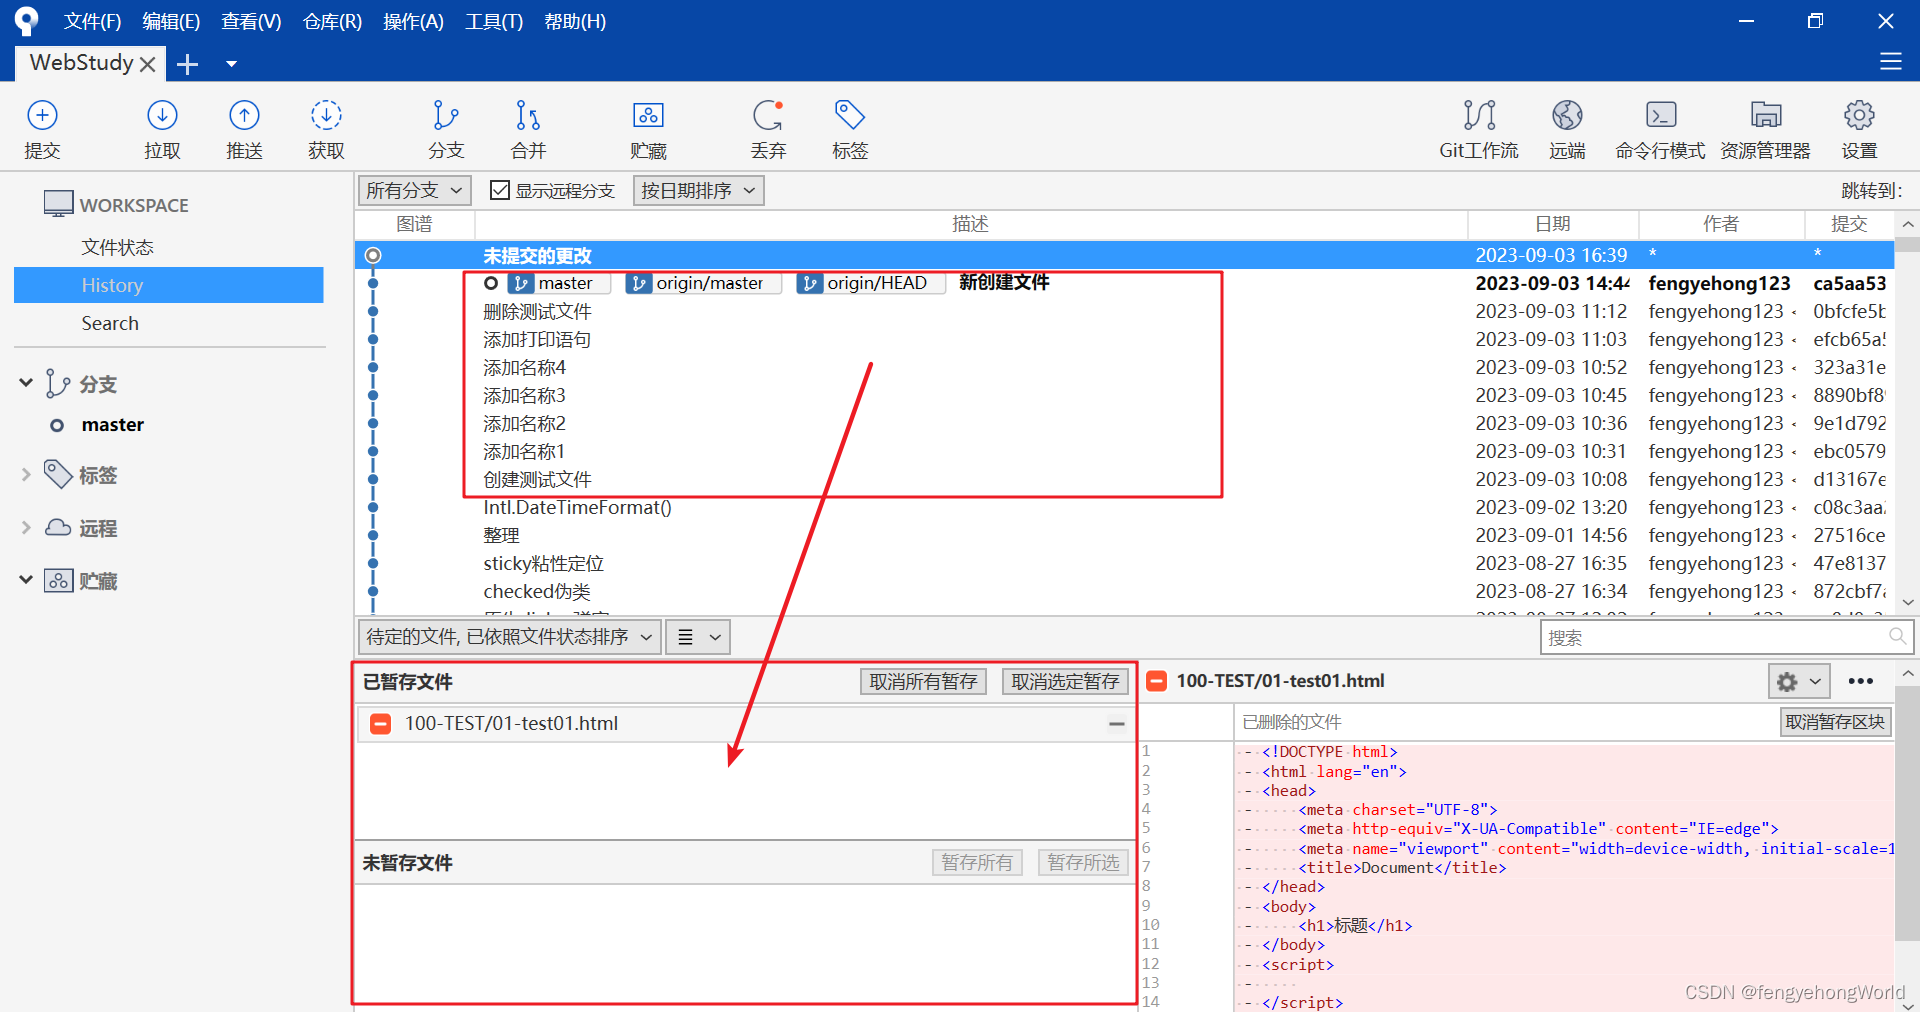This screenshot has width=1920, height=1012.
Task: Click the 描述 column header
Action: (970, 224)
